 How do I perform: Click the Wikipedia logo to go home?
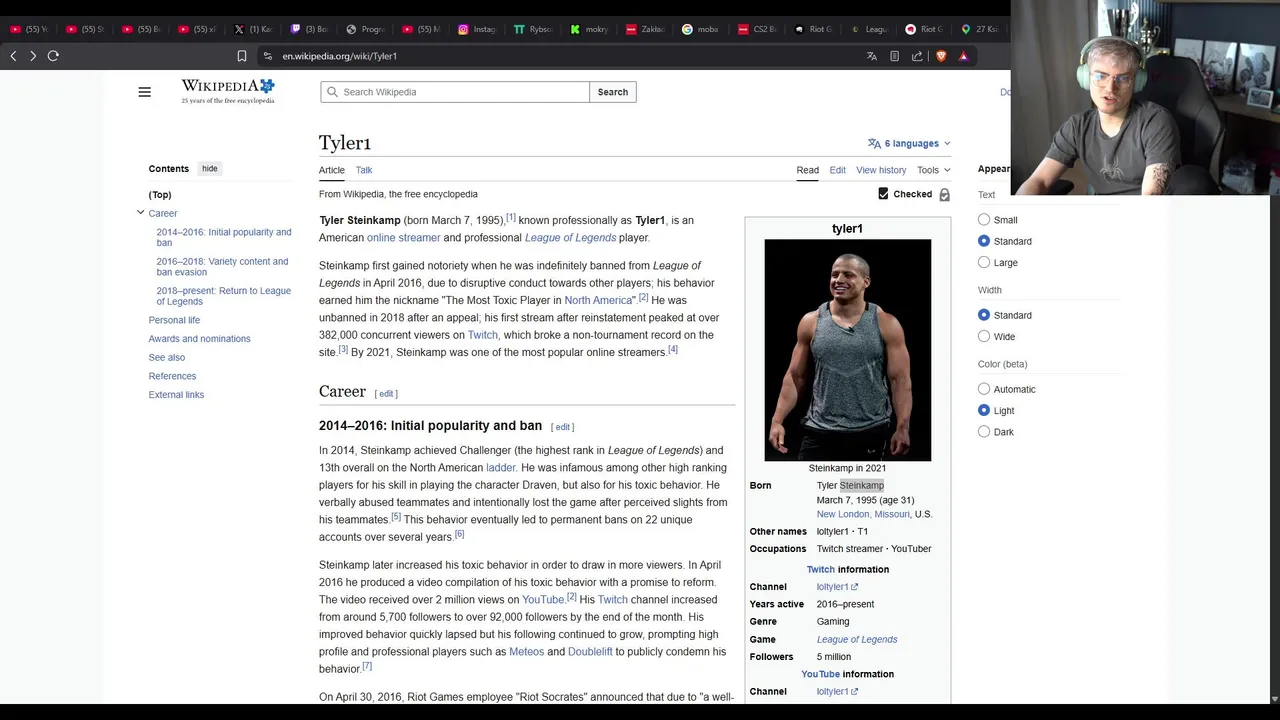click(228, 91)
